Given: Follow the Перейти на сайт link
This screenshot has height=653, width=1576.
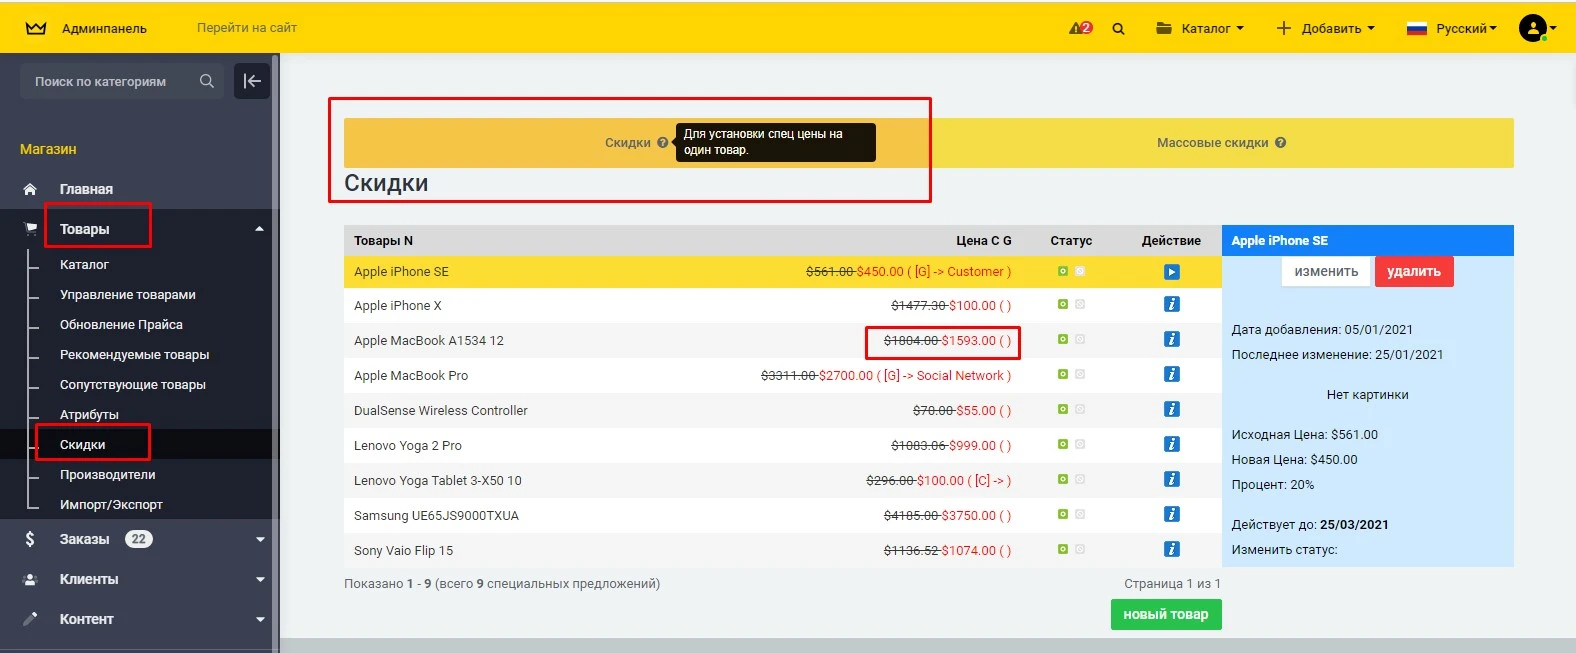Looking at the screenshot, I should click(247, 28).
